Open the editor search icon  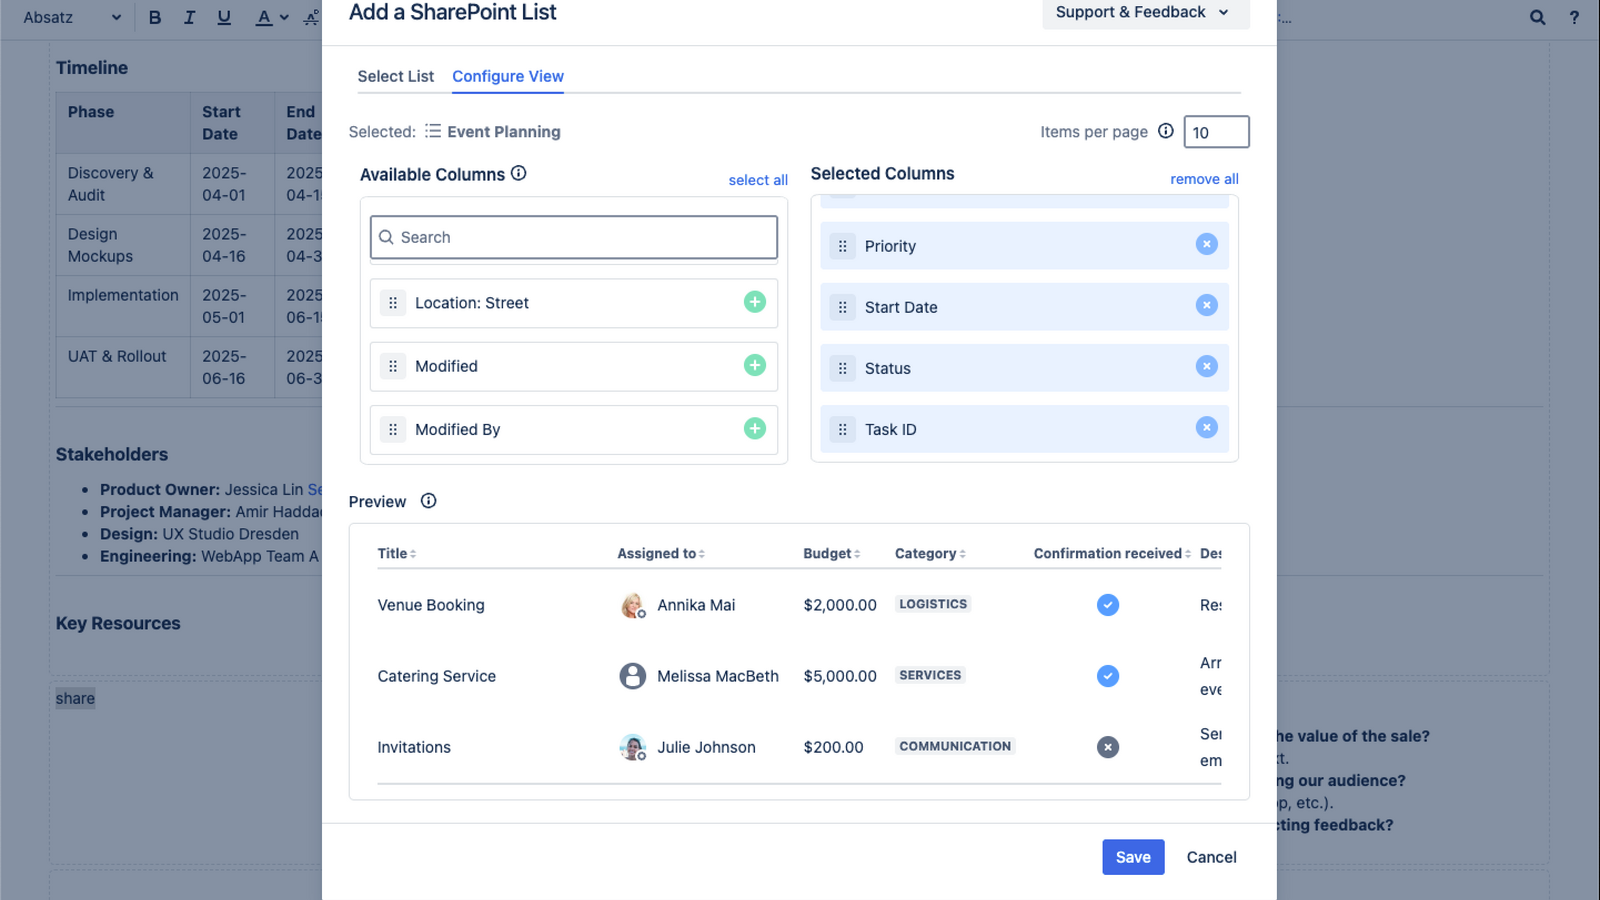[x=1538, y=17]
